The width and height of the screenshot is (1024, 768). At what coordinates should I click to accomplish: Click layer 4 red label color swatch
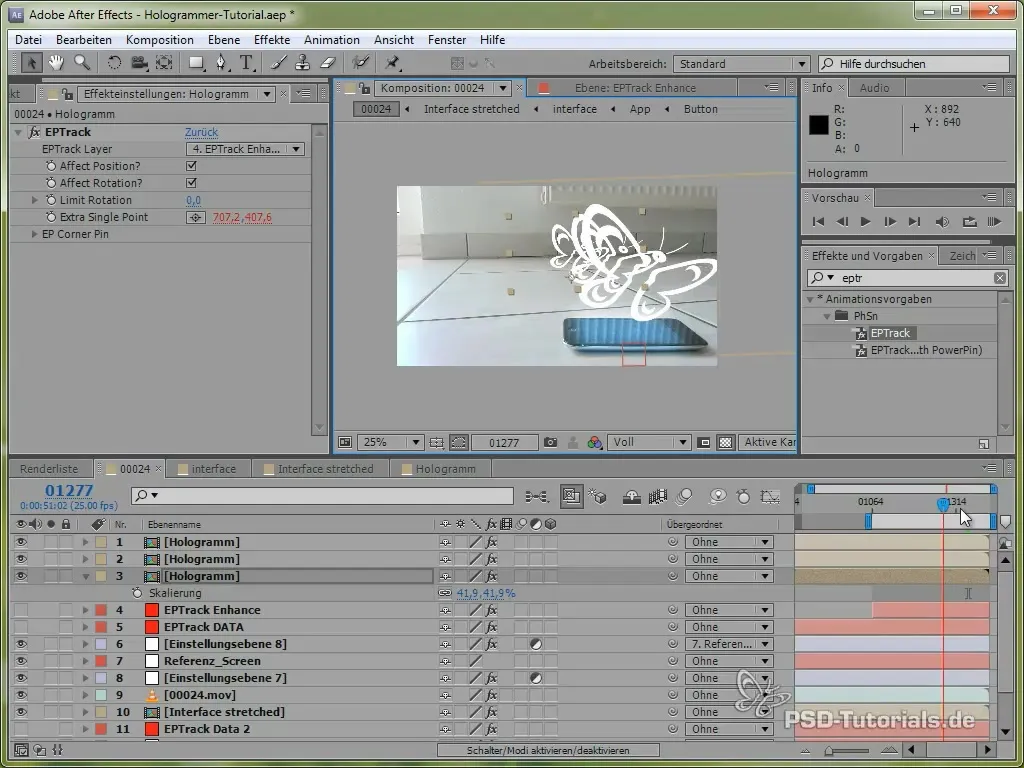coord(101,610)
